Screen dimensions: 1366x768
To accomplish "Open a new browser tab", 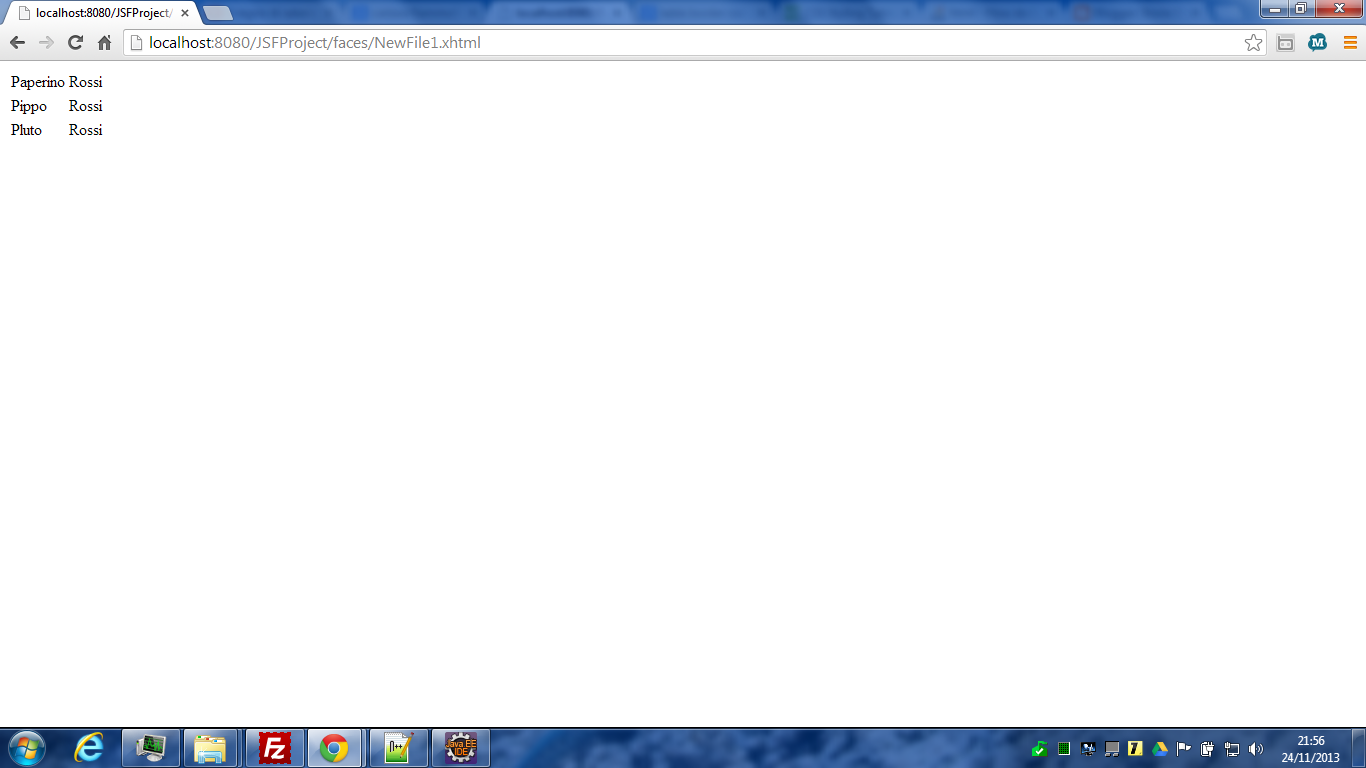I will pos(218,13).
